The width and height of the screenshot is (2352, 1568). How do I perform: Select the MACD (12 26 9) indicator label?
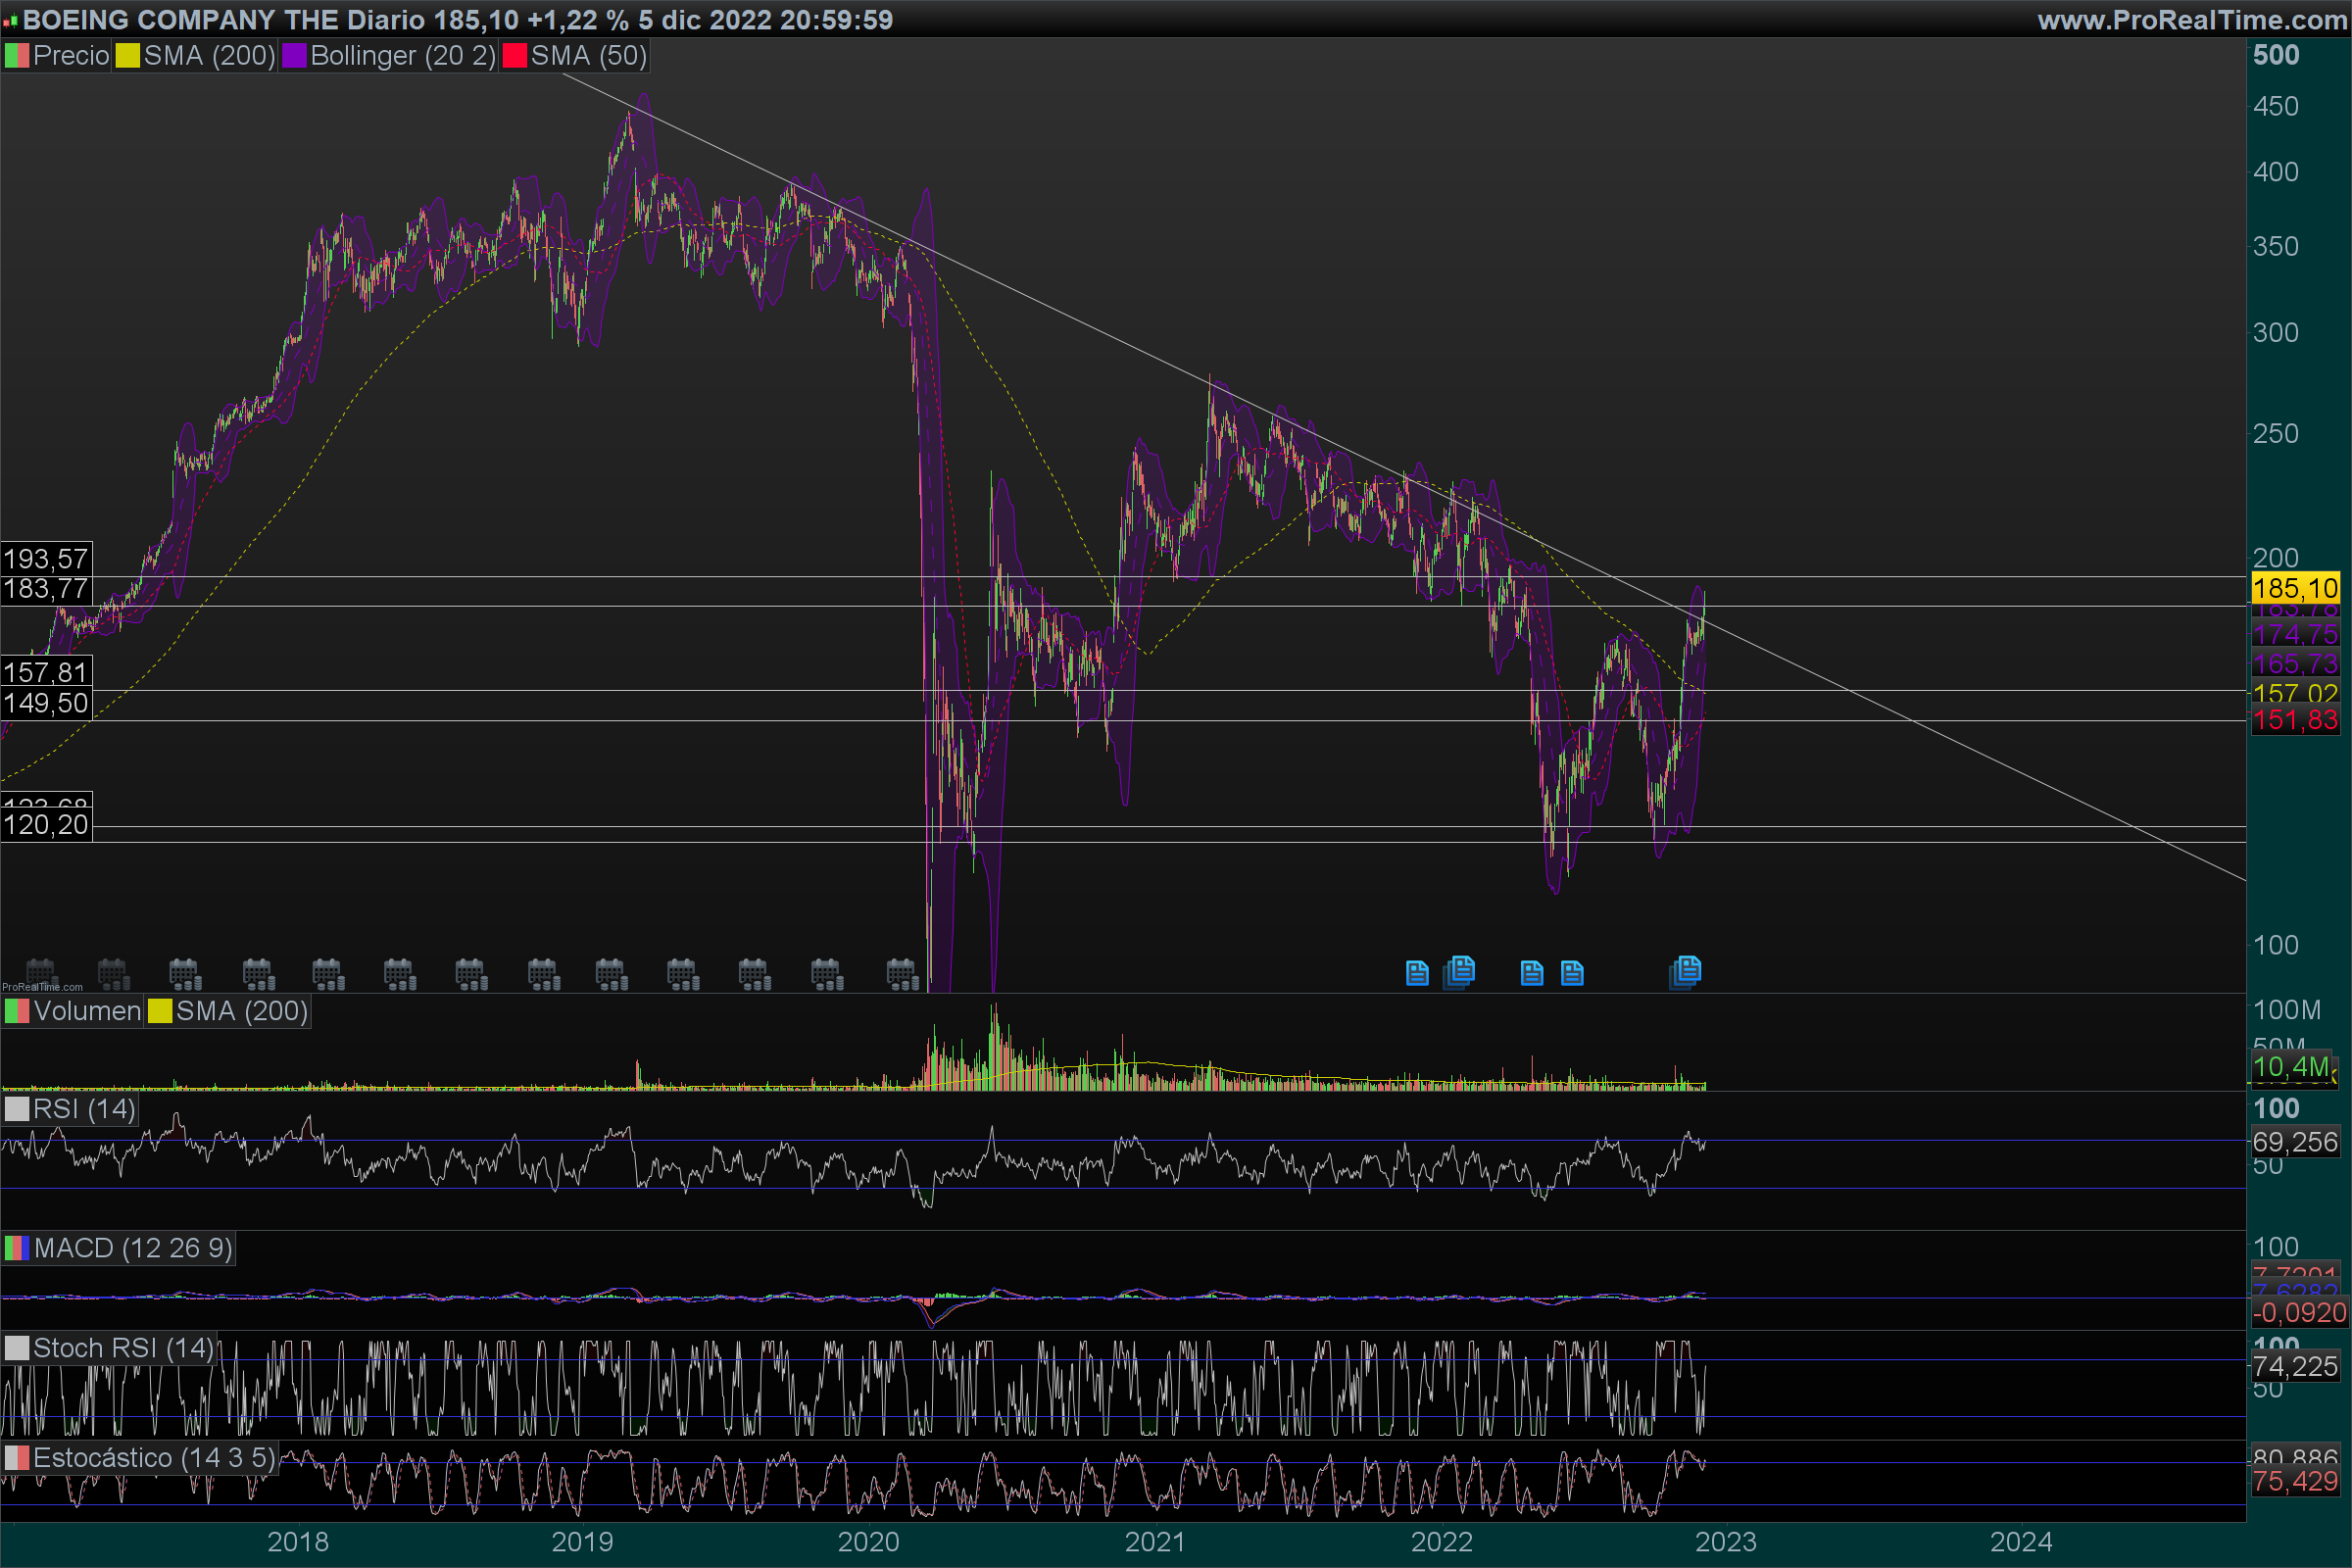point(132,1248)
